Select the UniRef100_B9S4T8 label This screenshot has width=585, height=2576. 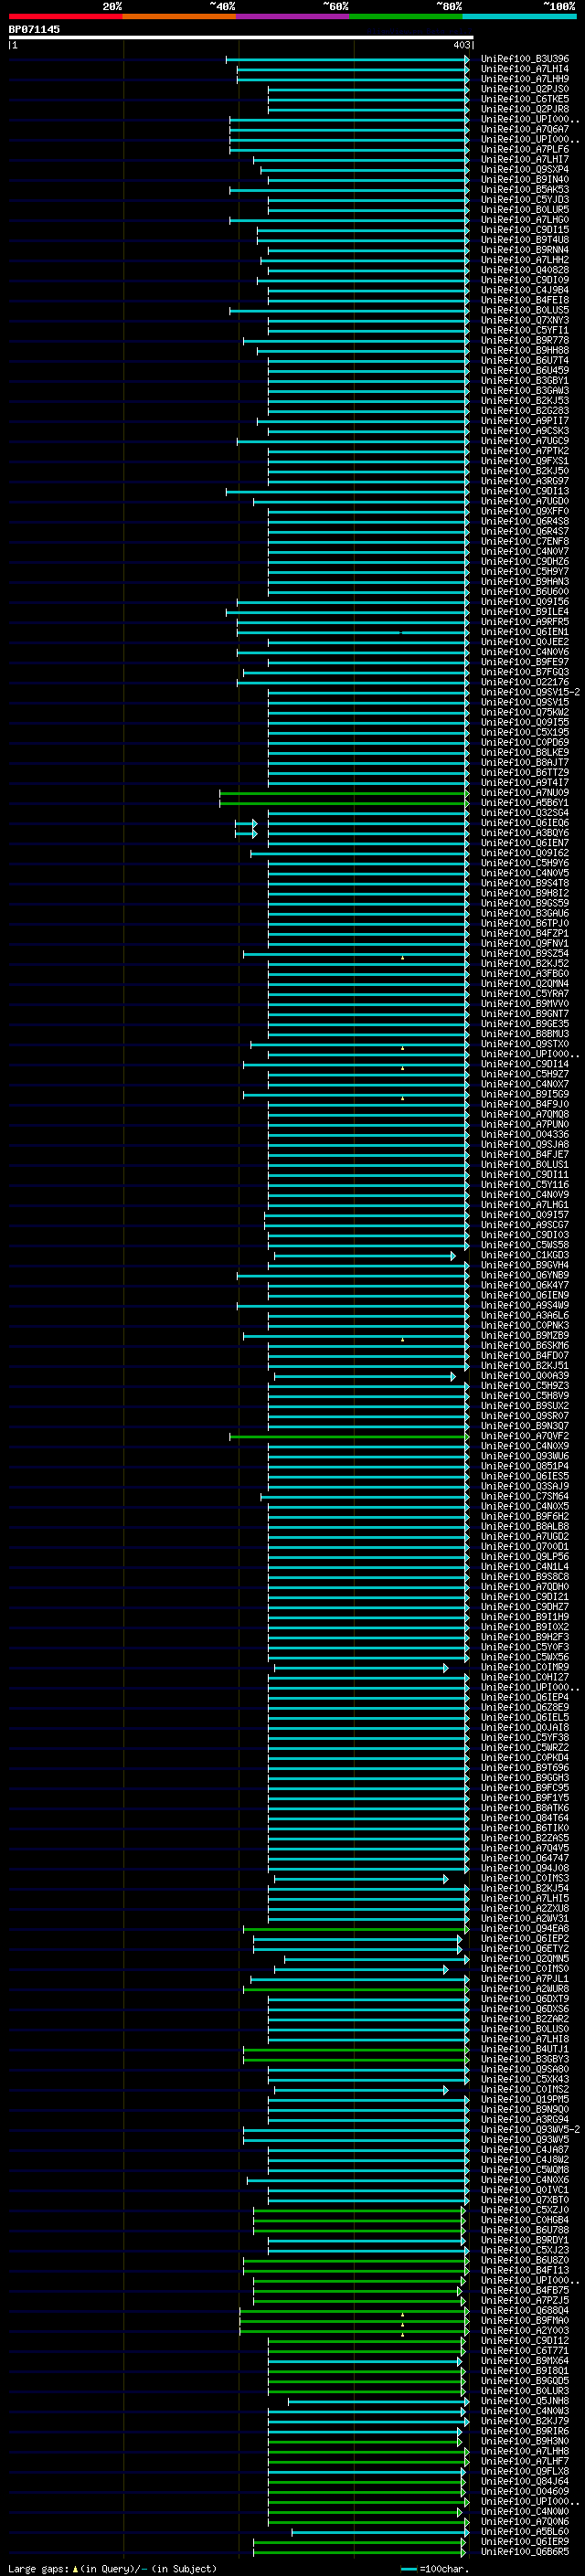tap(525, 884)
